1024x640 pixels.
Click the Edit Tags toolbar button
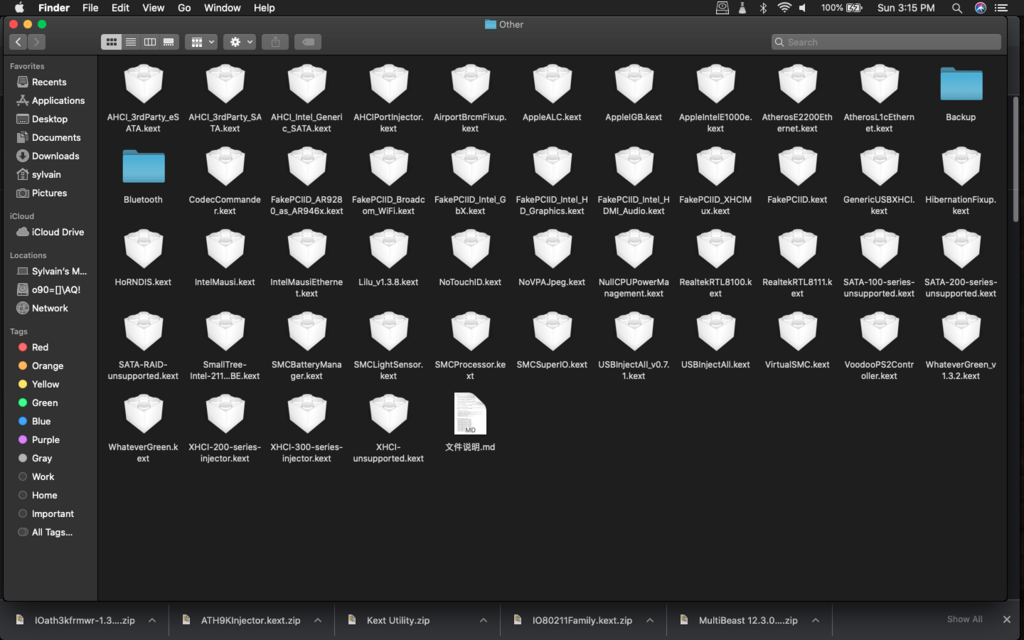click(x=308, y=42)
